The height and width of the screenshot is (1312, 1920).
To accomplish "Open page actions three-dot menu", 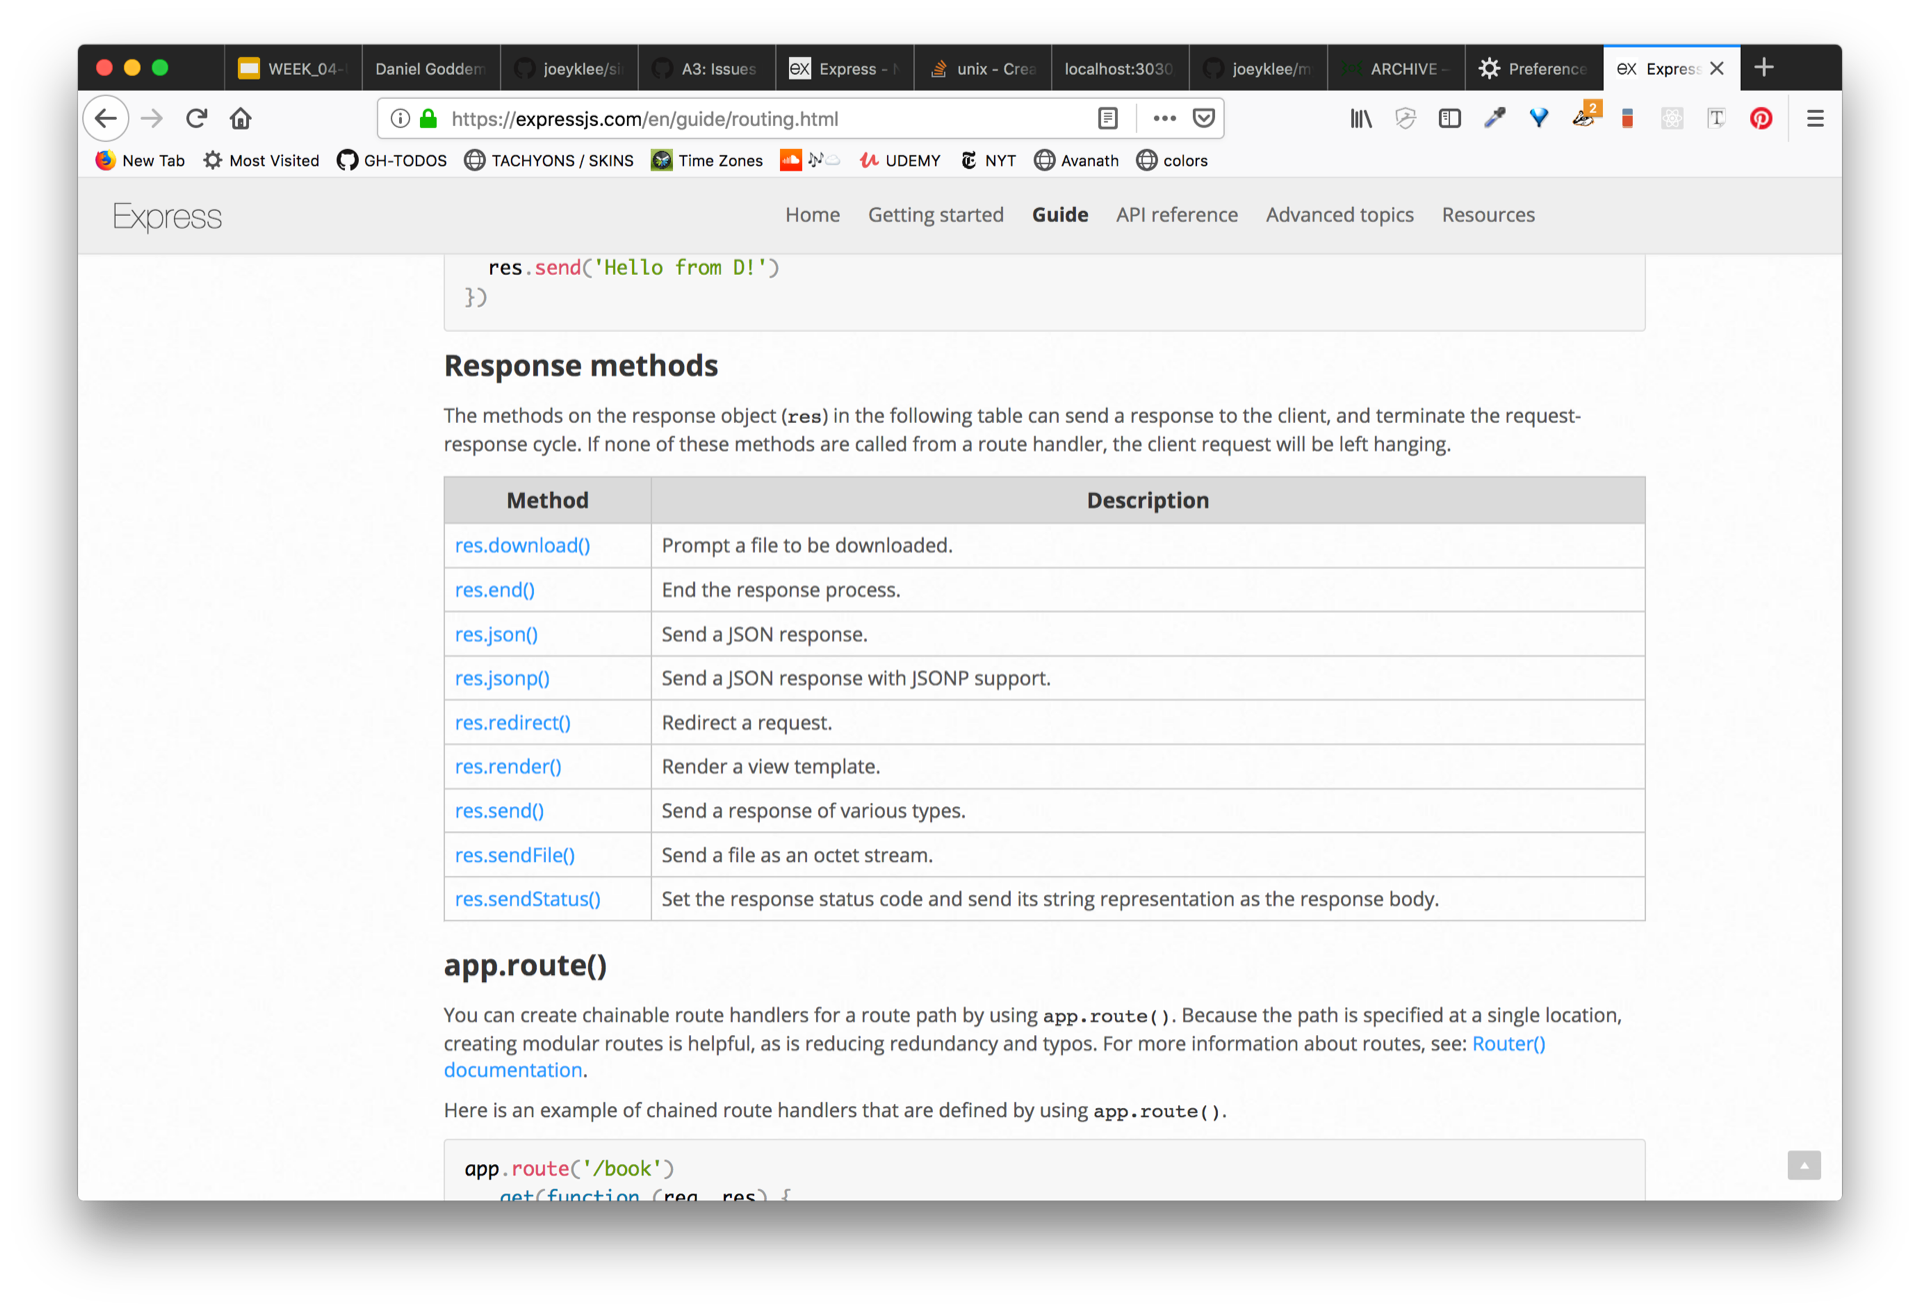I will [1164, 119].
